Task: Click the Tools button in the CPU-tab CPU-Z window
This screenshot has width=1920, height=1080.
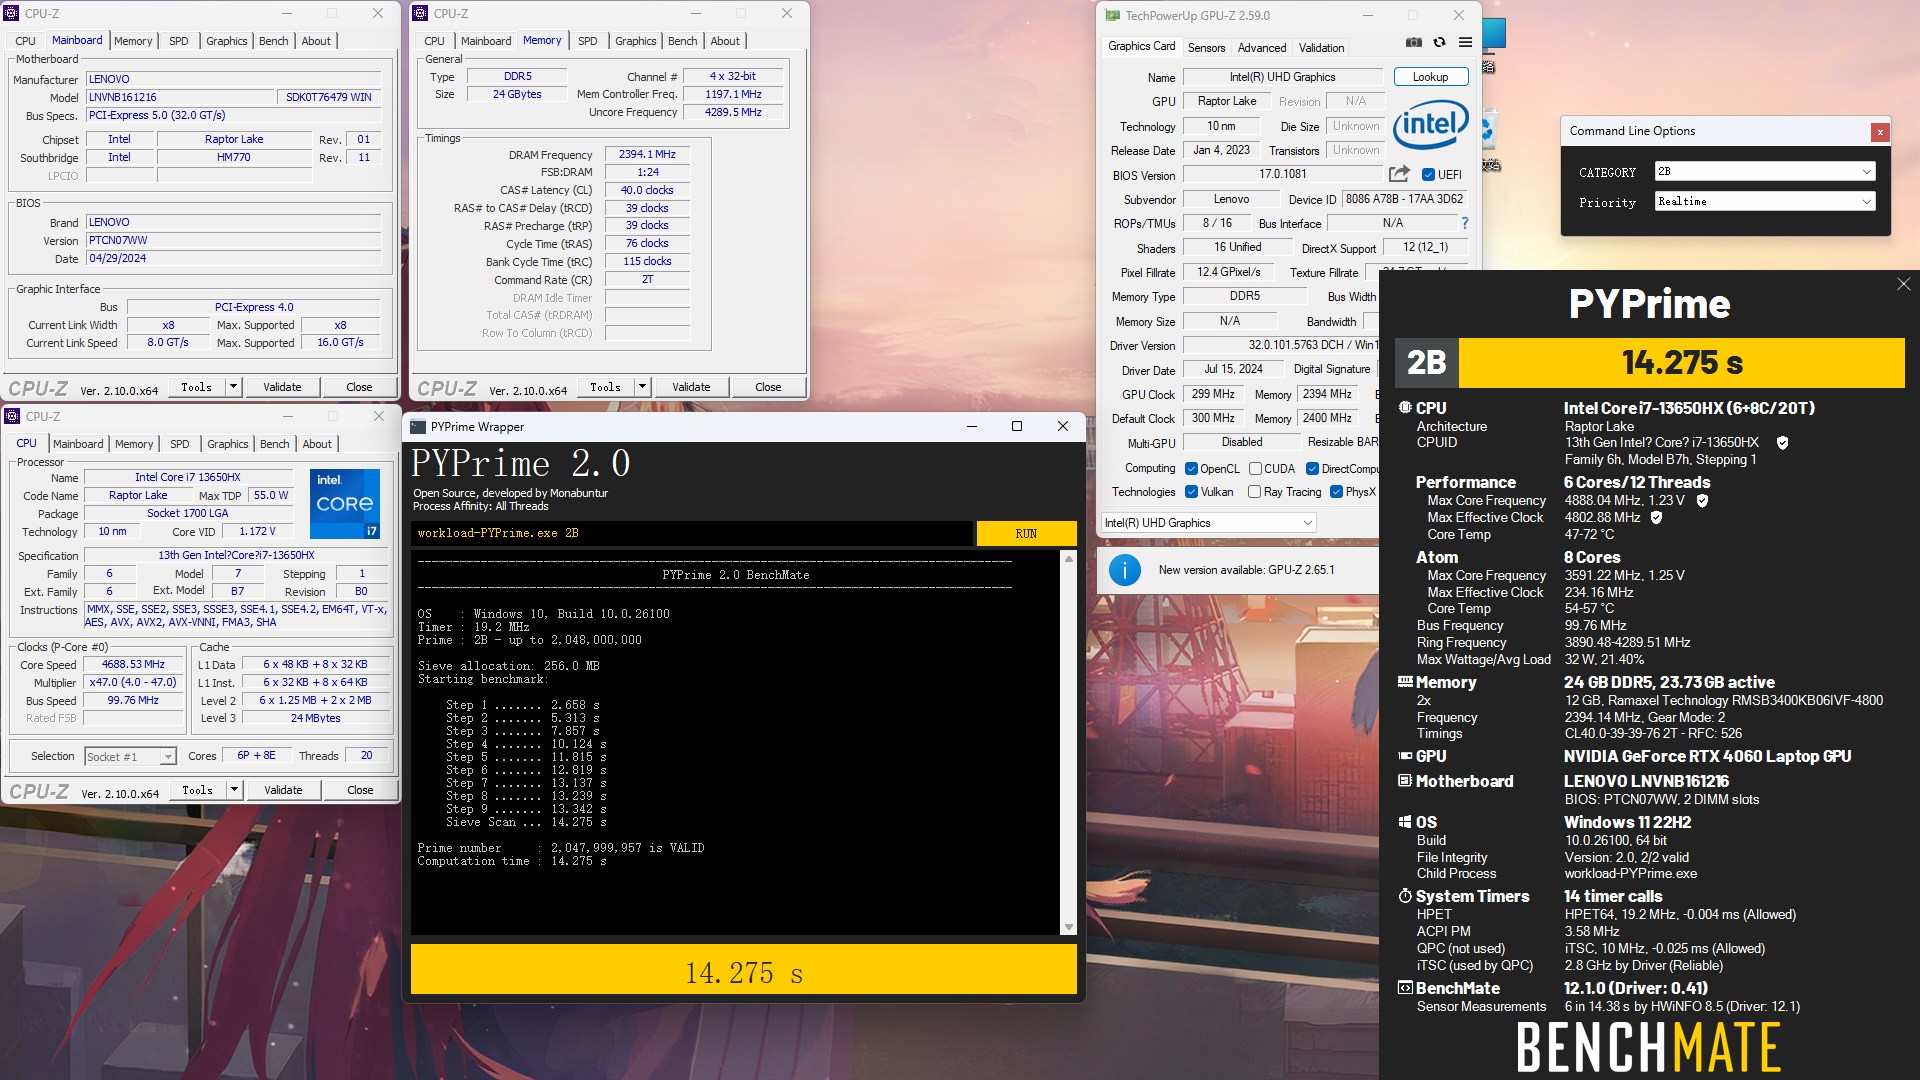Action: (x=197, y=790)
